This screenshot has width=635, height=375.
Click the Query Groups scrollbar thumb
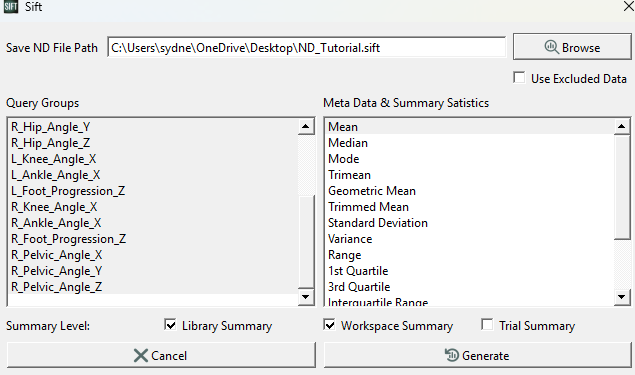306,242
